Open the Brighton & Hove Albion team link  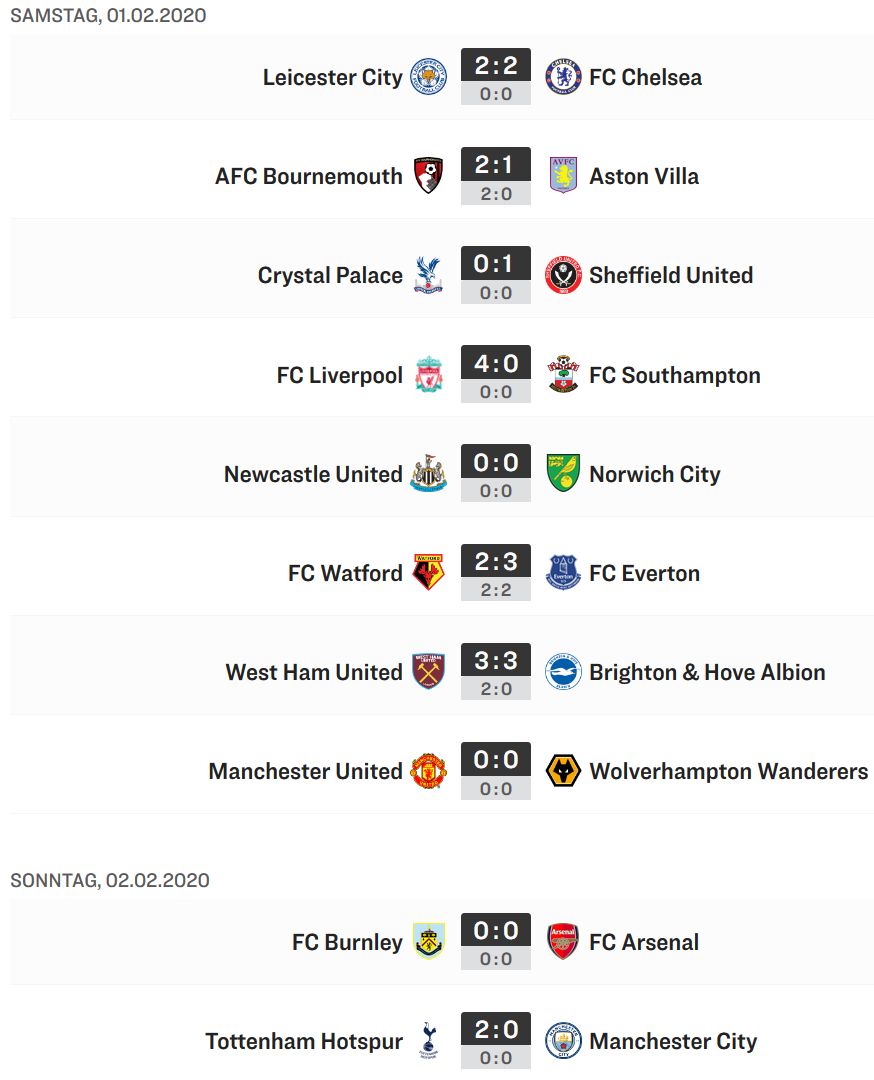pyautogui.click(x=707, y=672)
